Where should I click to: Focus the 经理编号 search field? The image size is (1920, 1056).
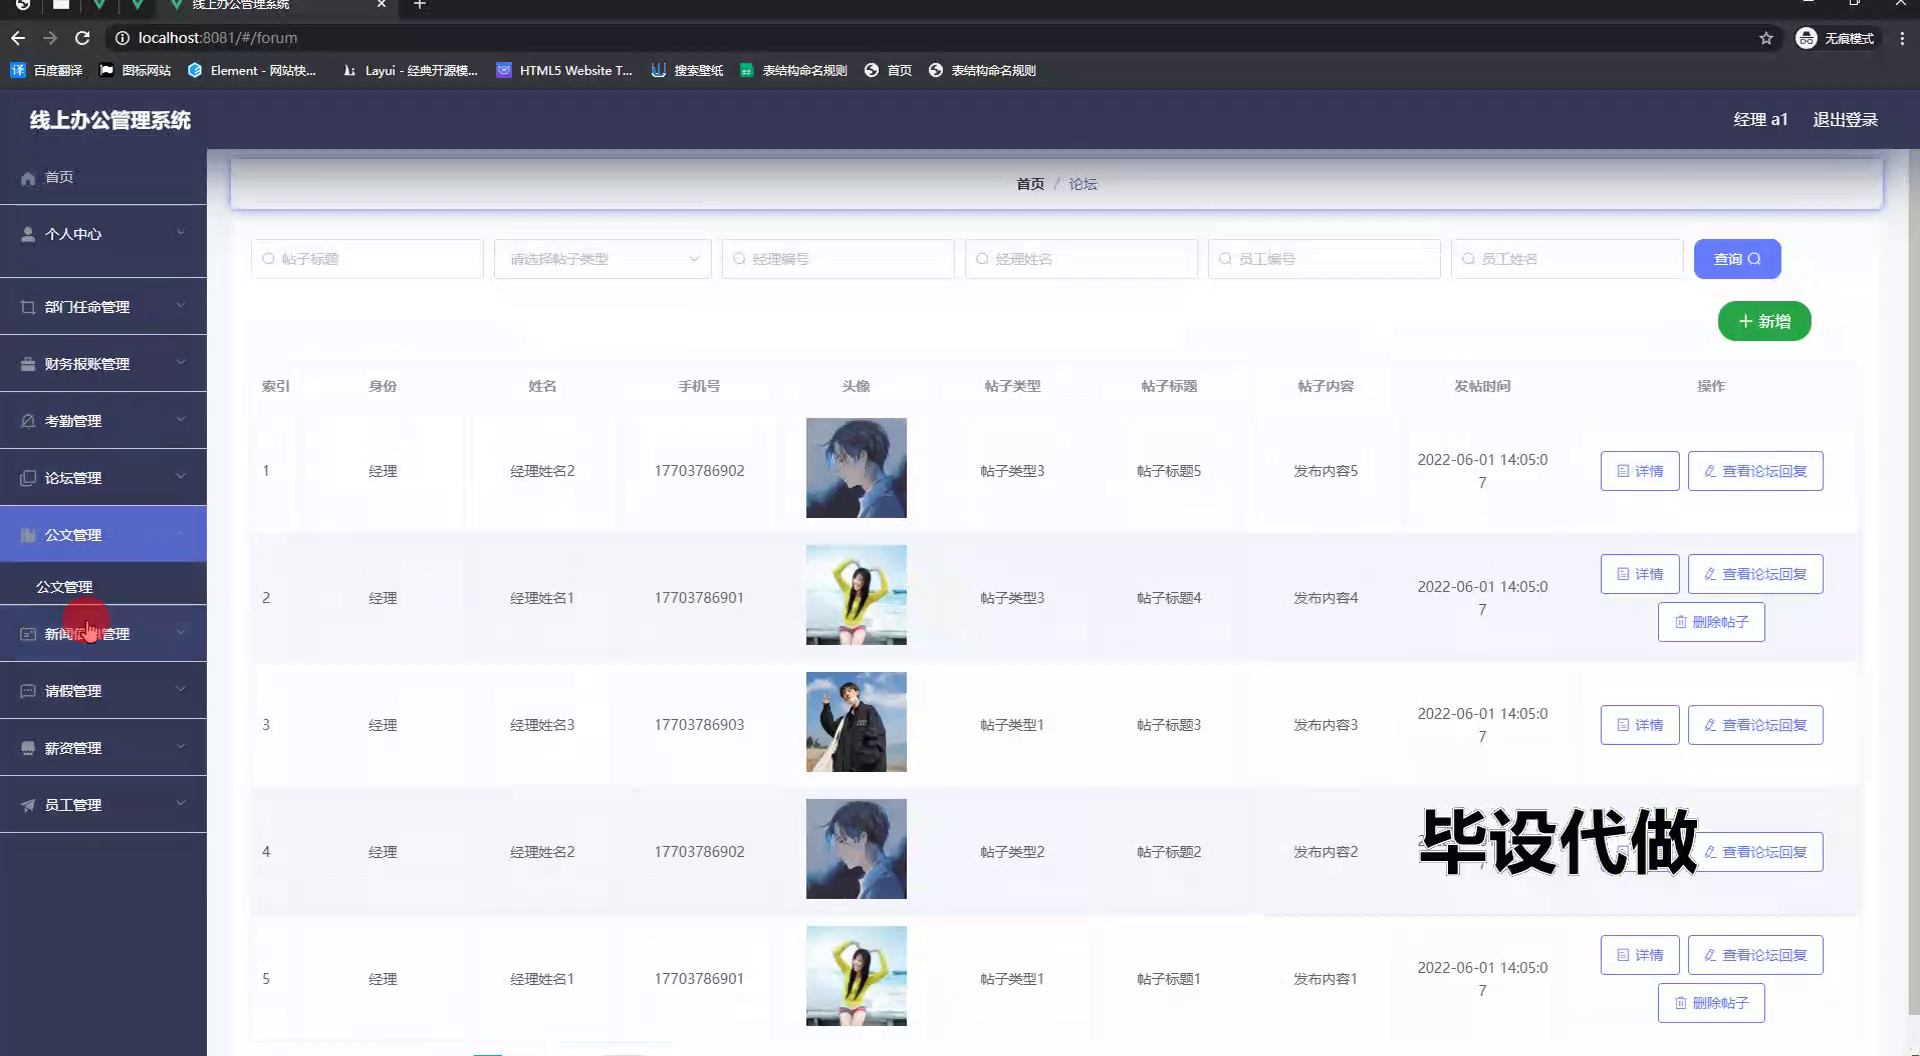[x=838, y=259]
